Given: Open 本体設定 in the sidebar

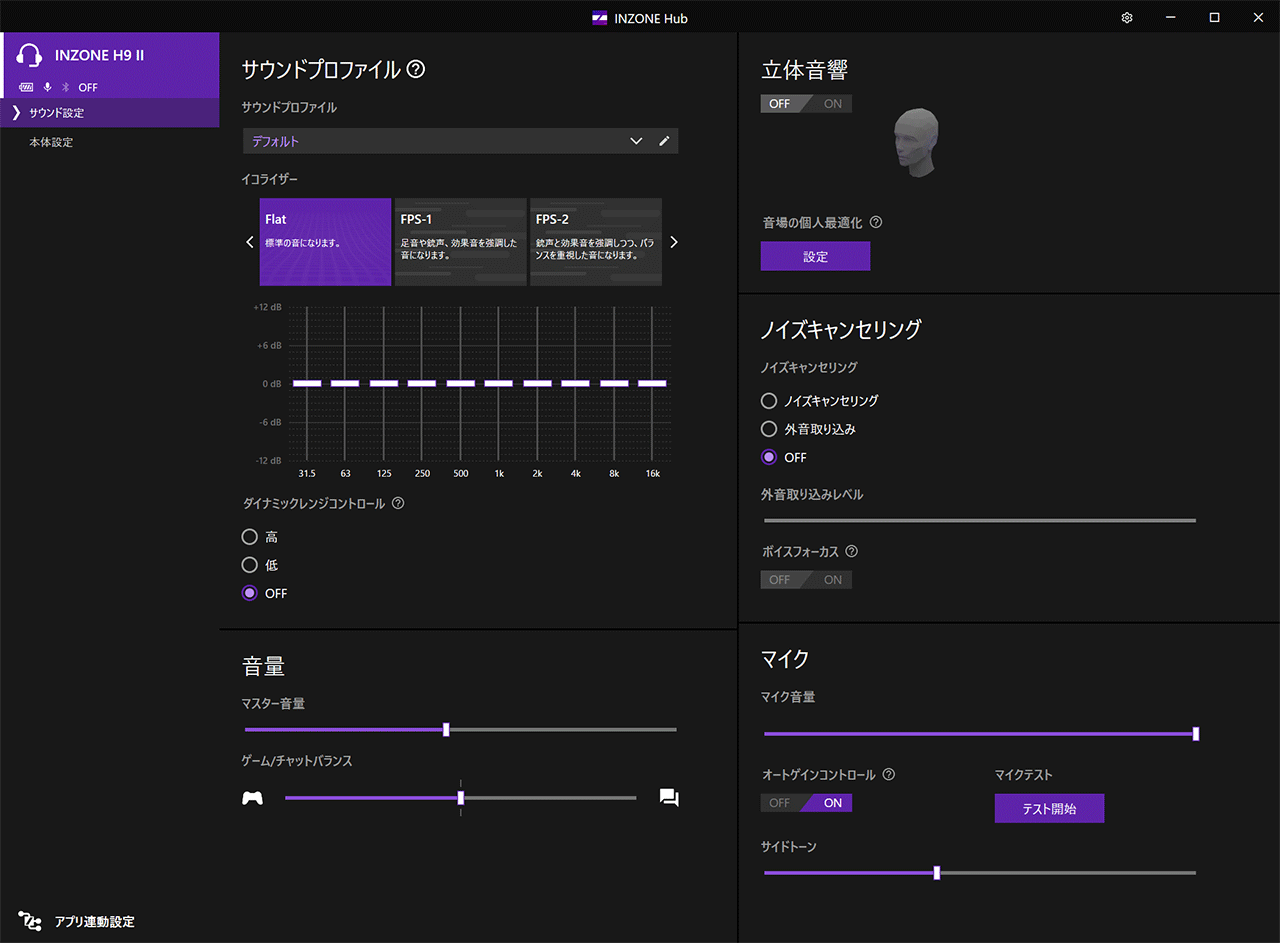Looking at the screenshot, I should (x=51, y=142).
